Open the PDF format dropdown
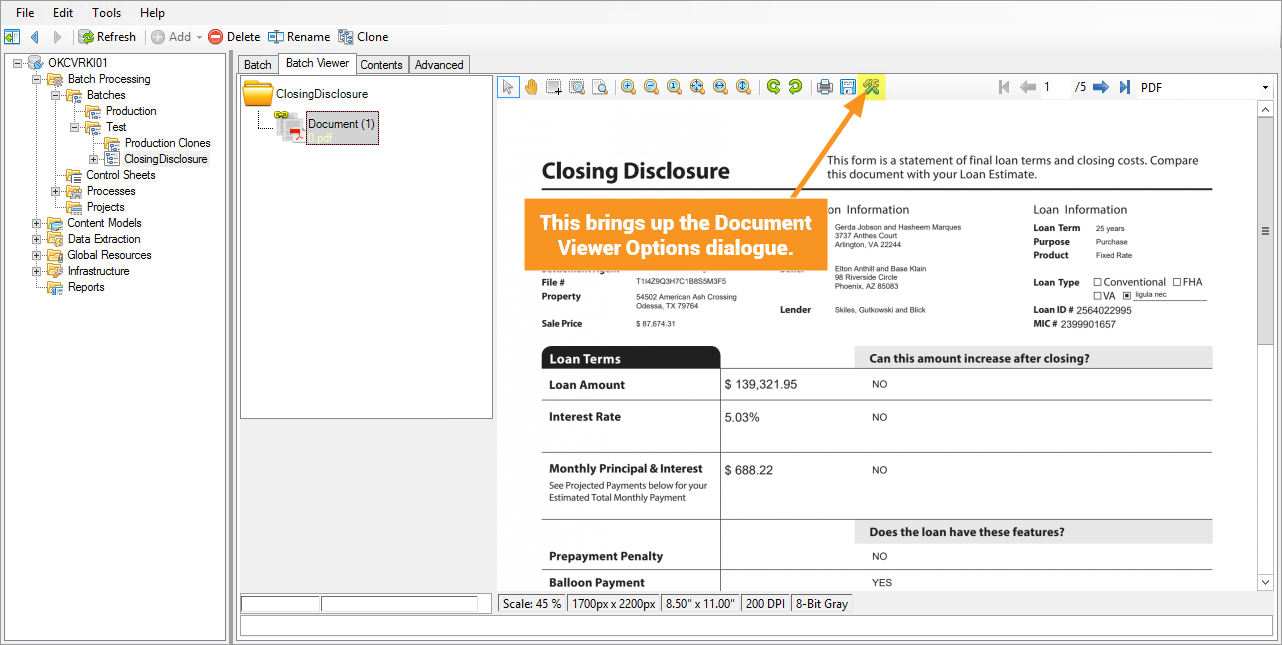 pyautogui.click(x=1265, y=87)
